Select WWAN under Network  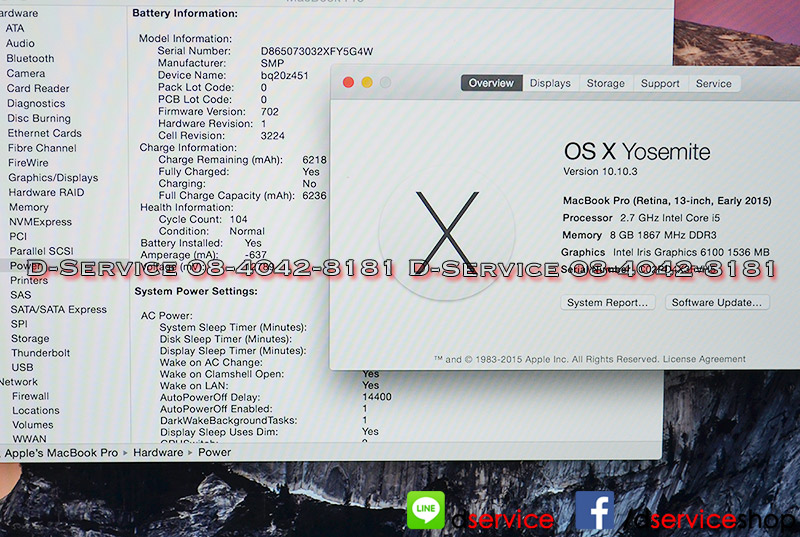(x=30, y=439)
